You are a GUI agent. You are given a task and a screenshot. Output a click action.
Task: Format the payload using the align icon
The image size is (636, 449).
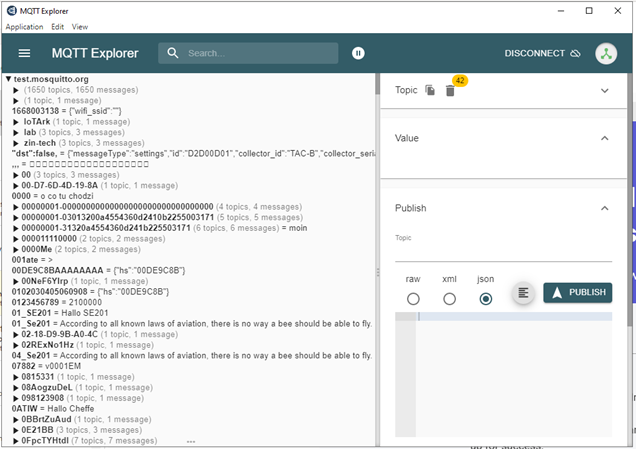523,292
